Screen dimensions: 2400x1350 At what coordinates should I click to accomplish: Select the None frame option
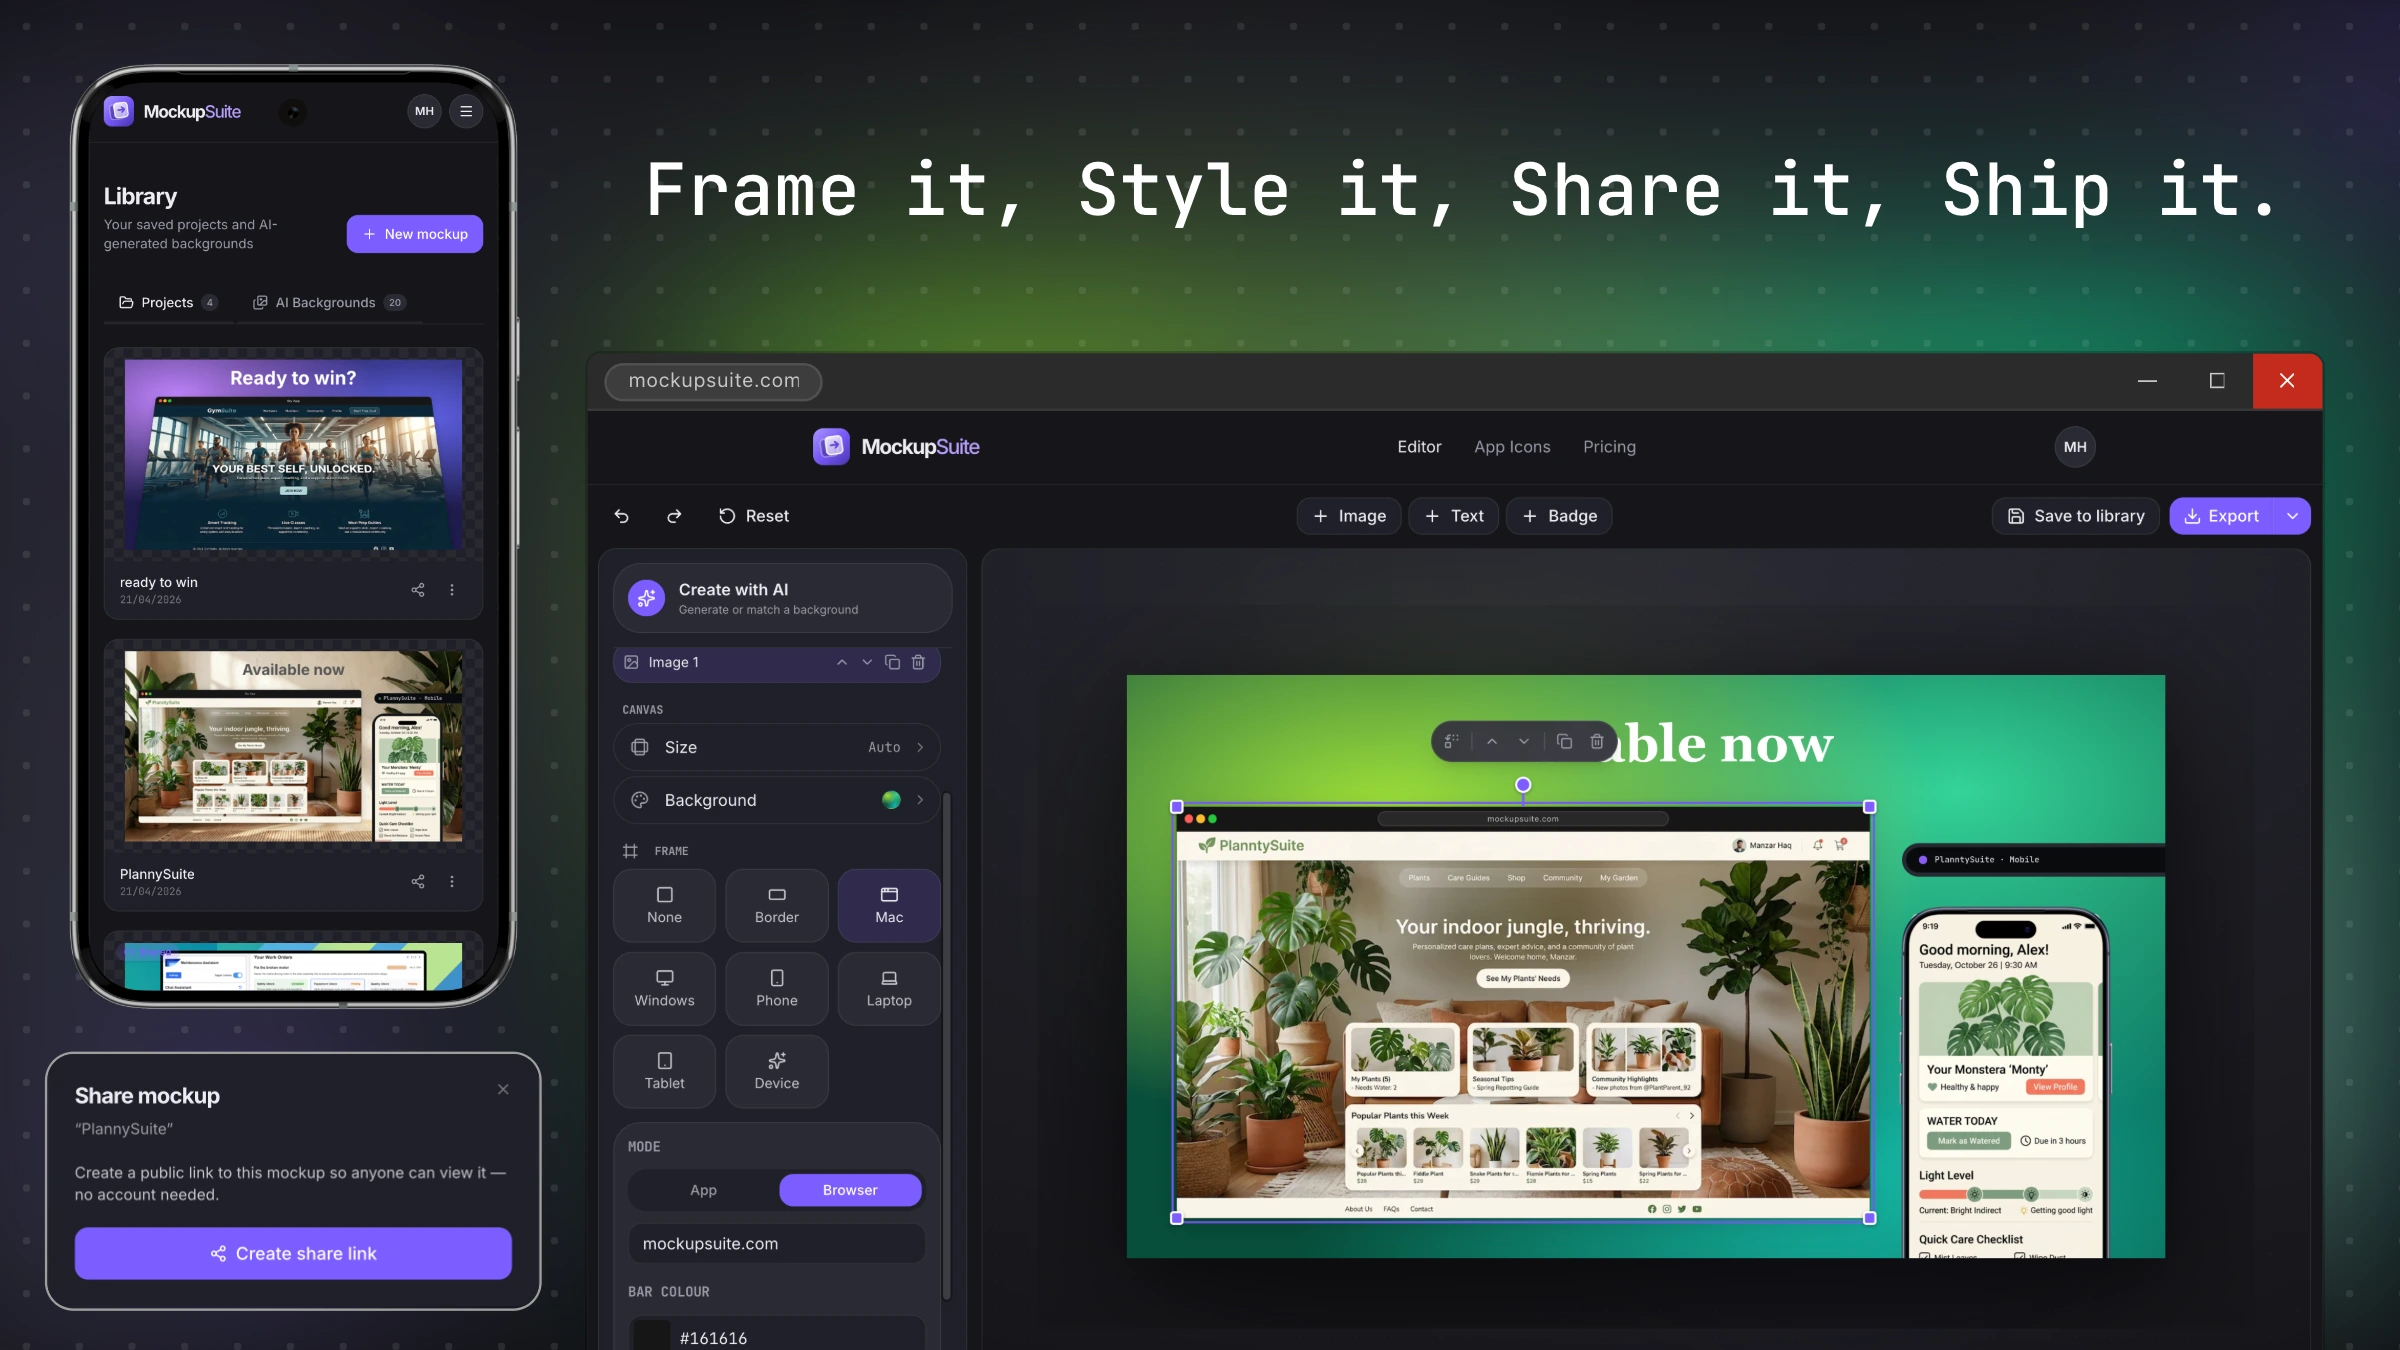pos(664,905)
